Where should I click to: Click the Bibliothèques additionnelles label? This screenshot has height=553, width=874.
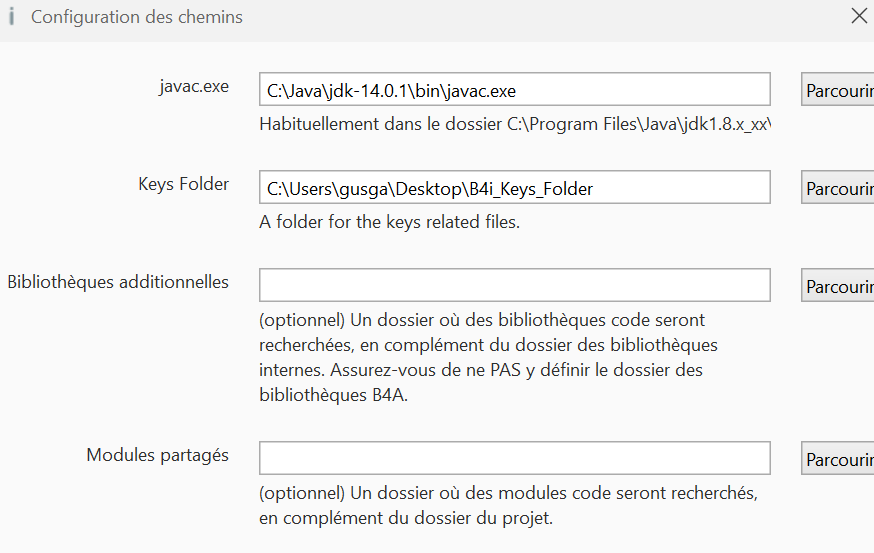tap(118, 282)
